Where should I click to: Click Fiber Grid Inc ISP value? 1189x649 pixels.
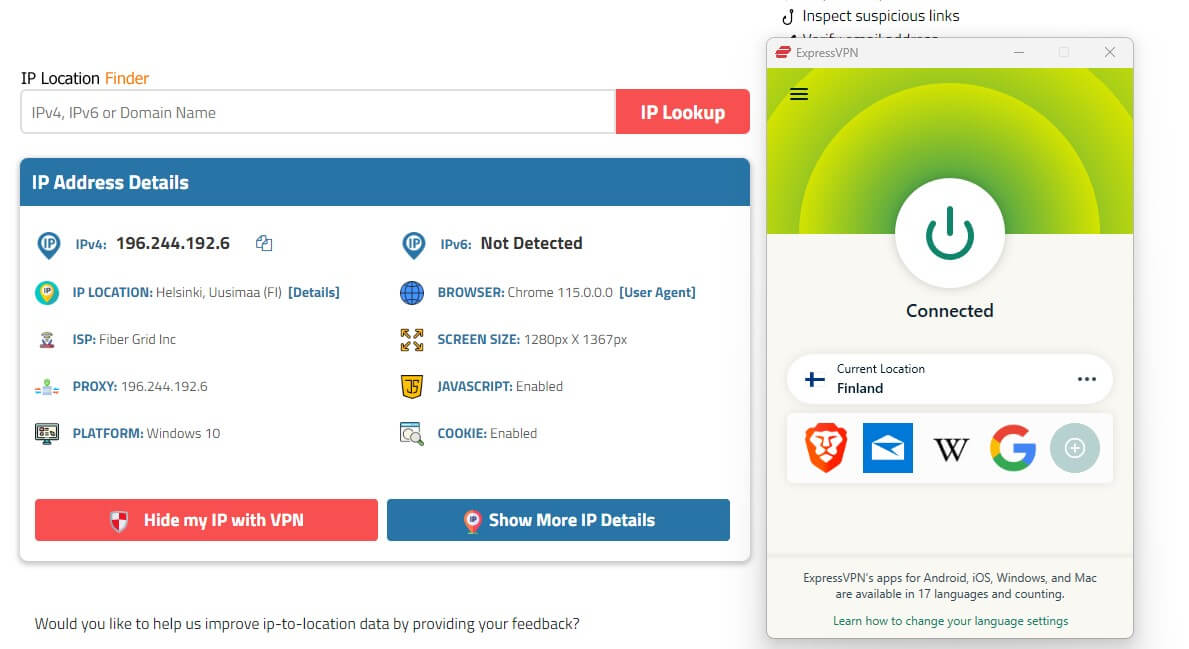click(x=137, y=340)
